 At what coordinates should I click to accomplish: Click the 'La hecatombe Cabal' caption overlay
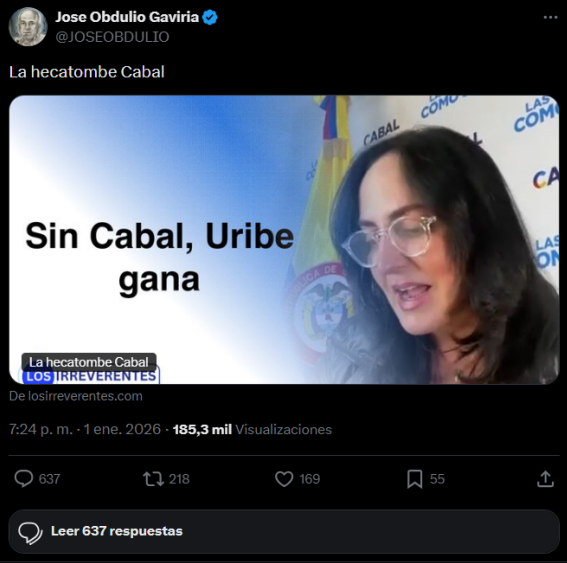click(89, 362)
